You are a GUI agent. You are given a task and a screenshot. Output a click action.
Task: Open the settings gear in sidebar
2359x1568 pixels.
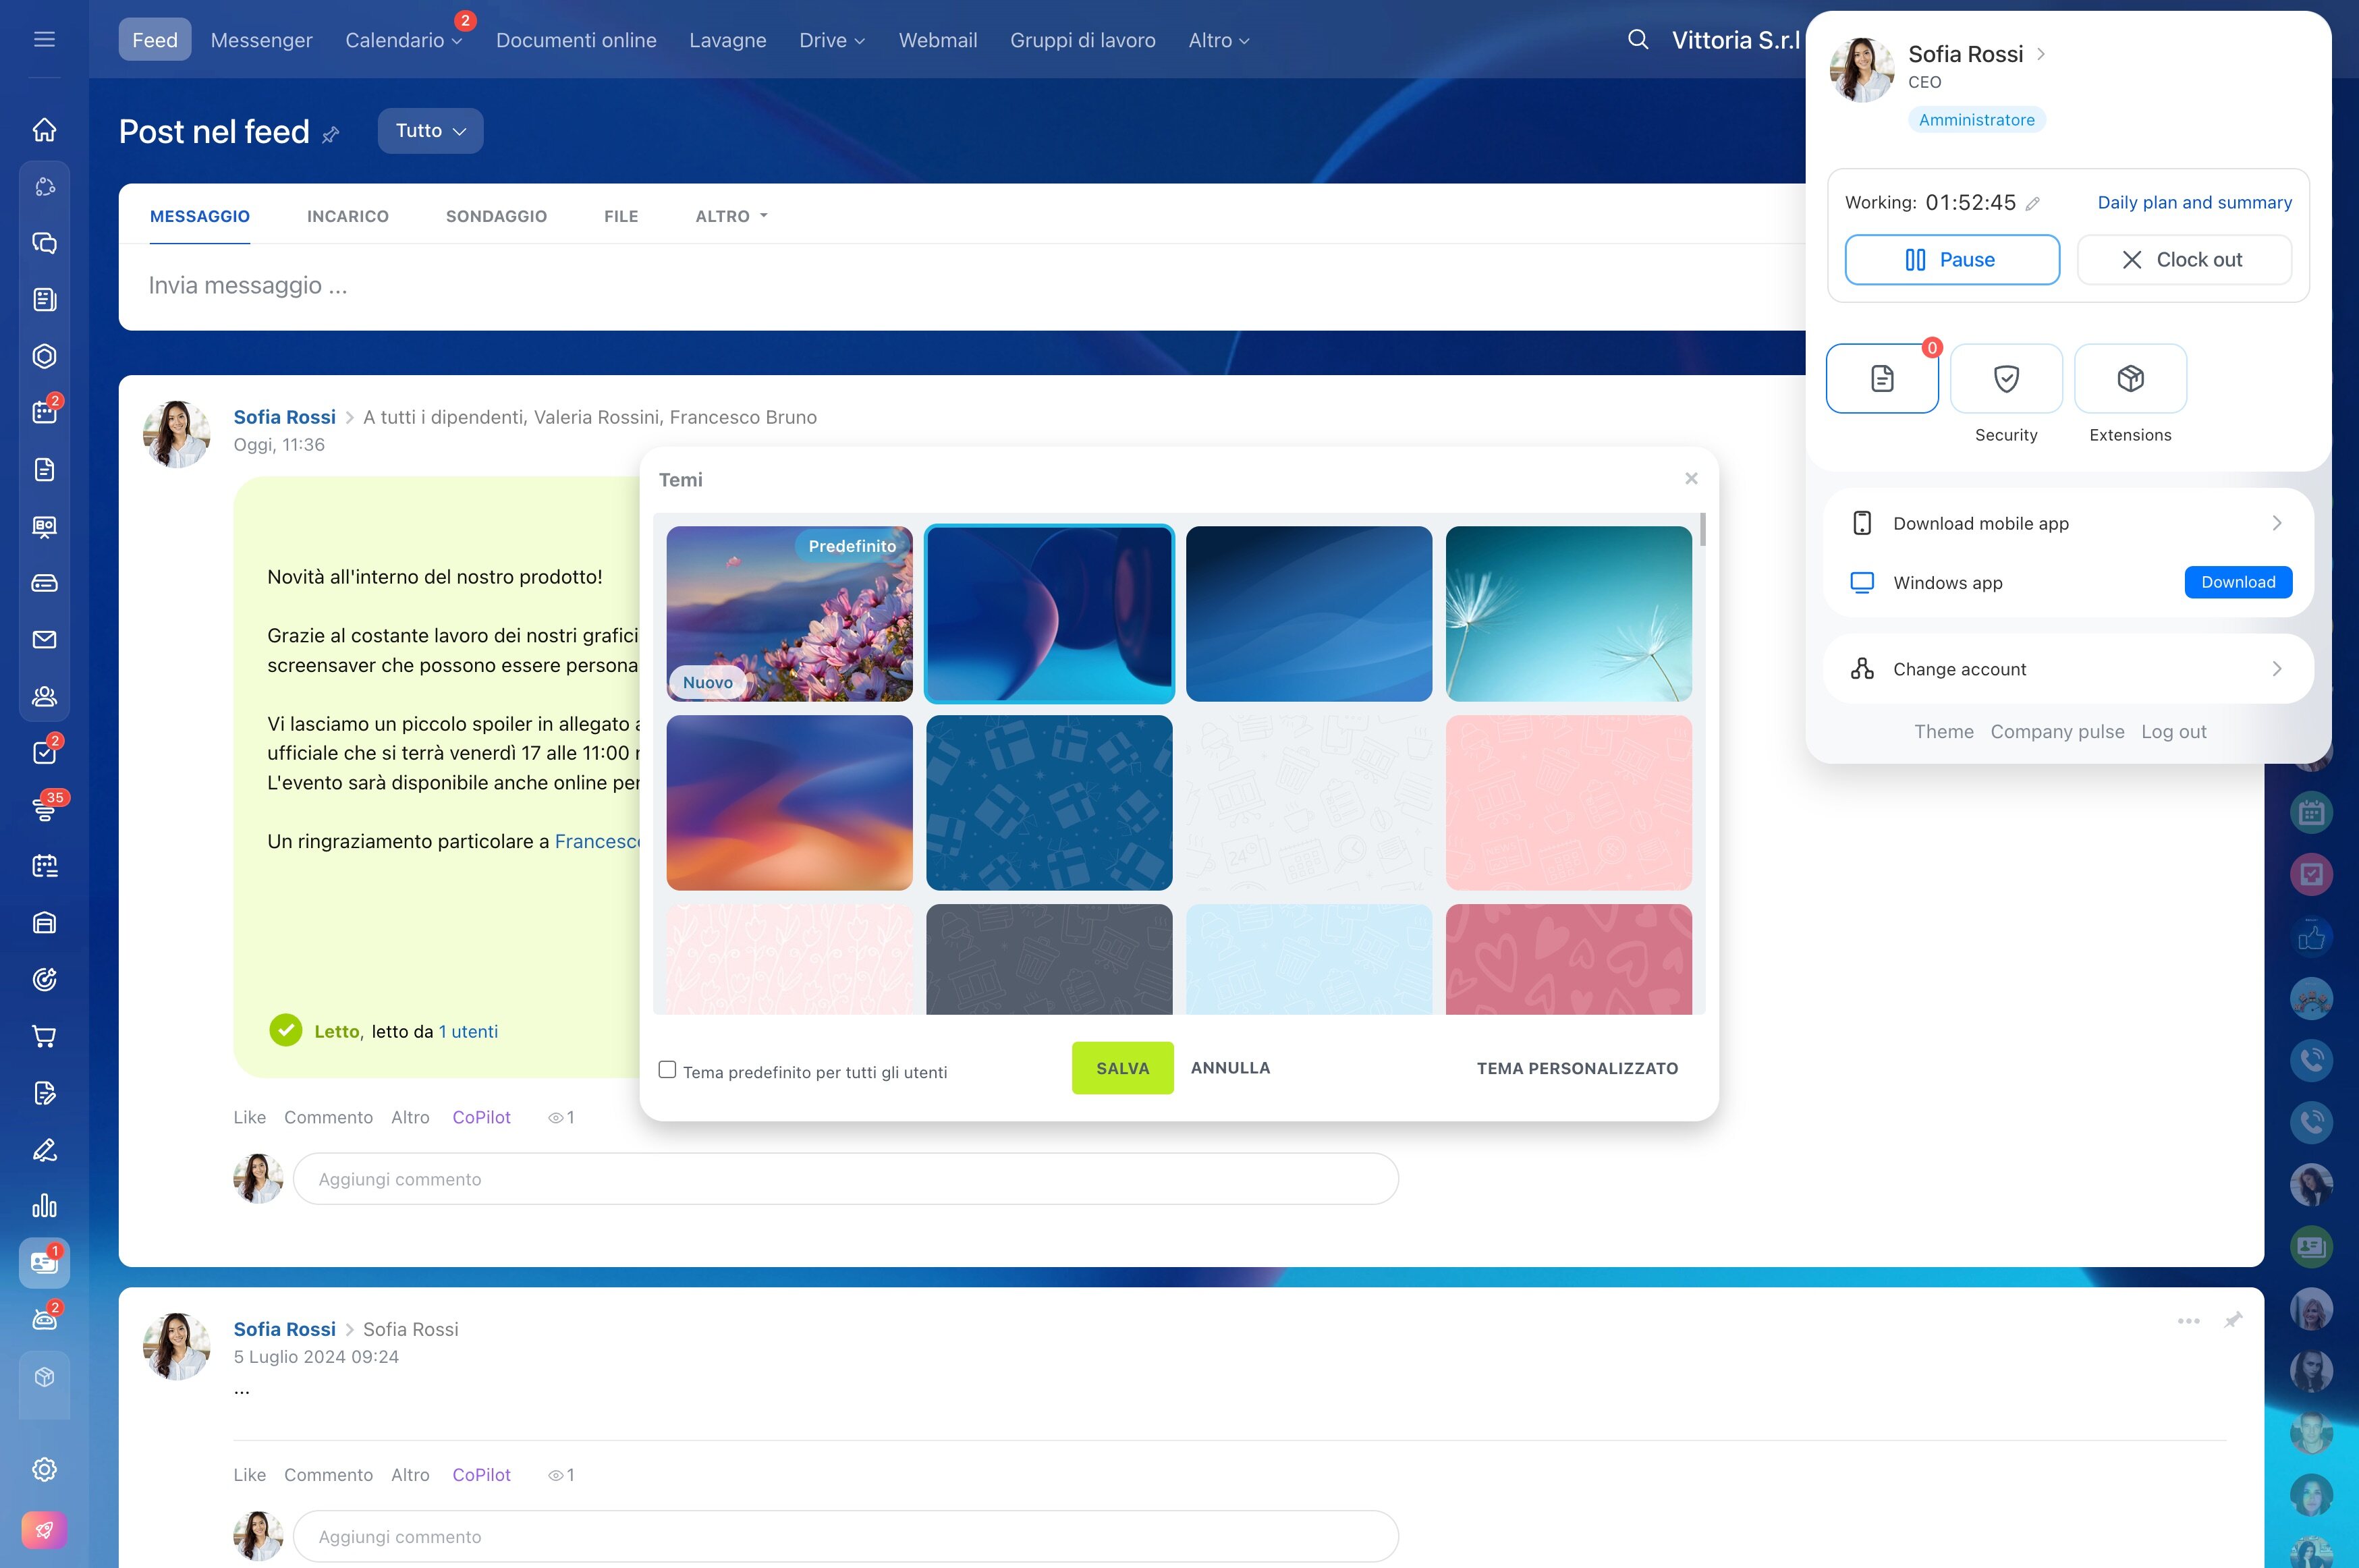tap(44, 1469)
